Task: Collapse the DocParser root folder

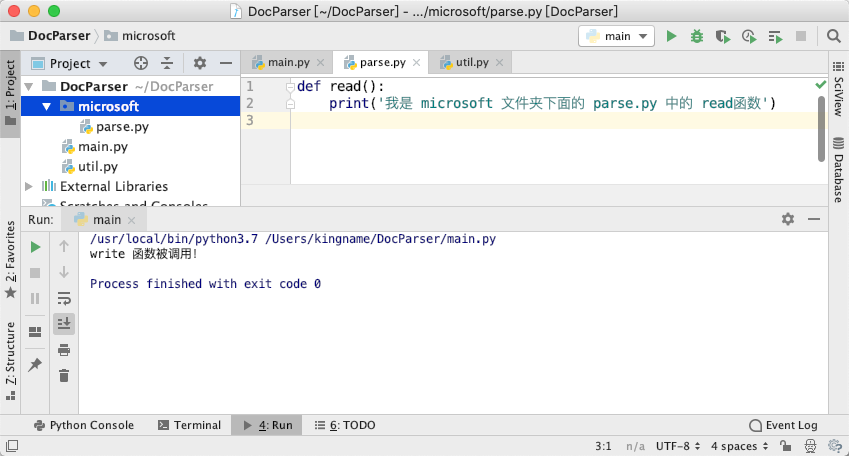Action: [x=29, y=87]
